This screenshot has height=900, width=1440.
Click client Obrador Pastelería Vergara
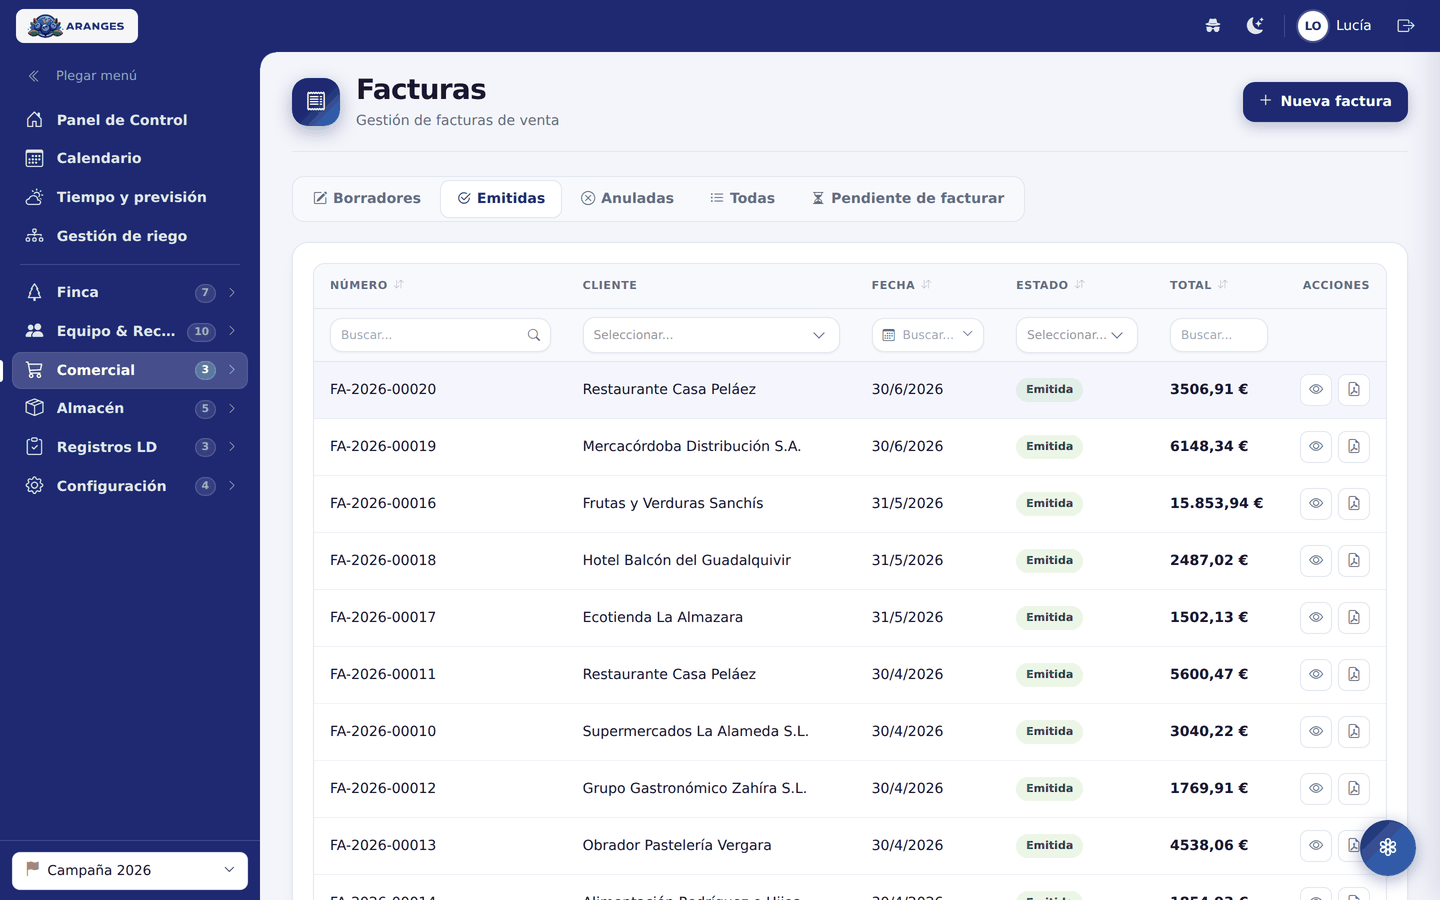pyautogui.click(x=677, y=846)
